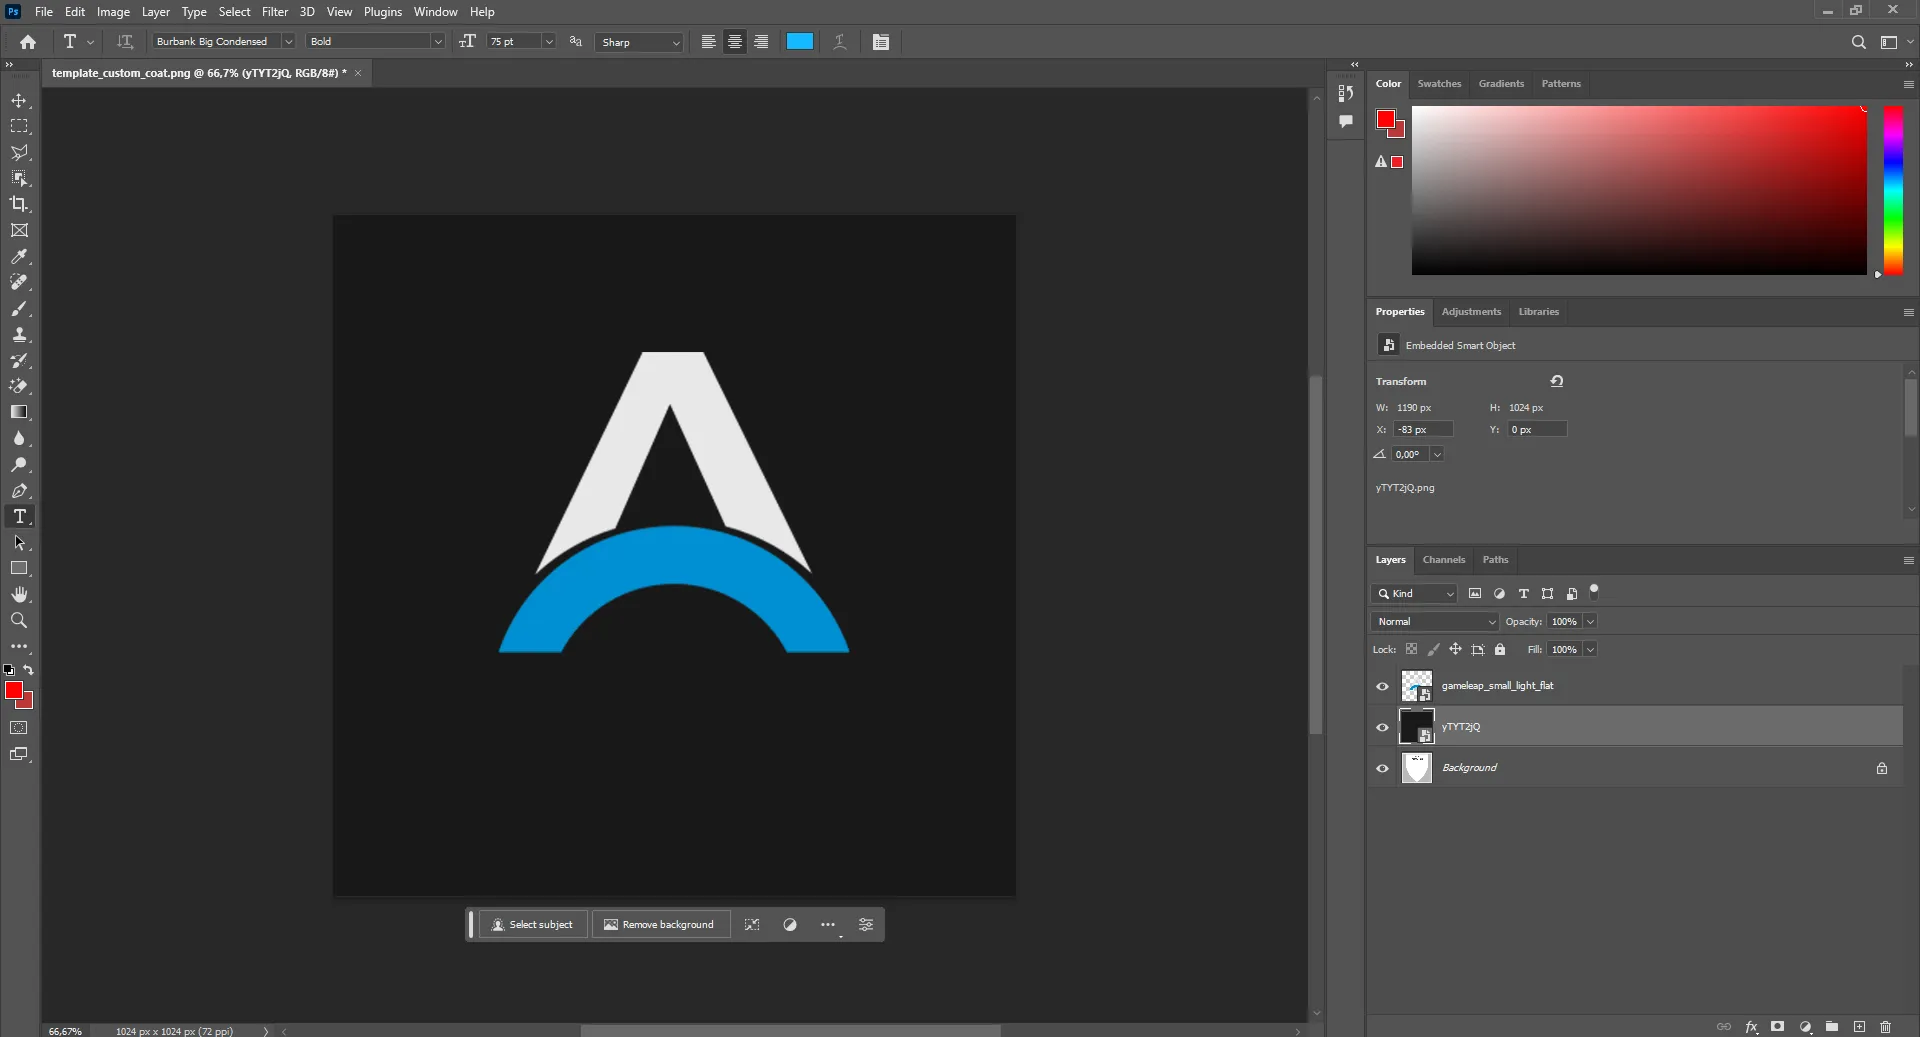This screenshot has width=1920, height=1037.
Task: Center text alignment button
Action: pyautogui.click(x=735, y=42)
